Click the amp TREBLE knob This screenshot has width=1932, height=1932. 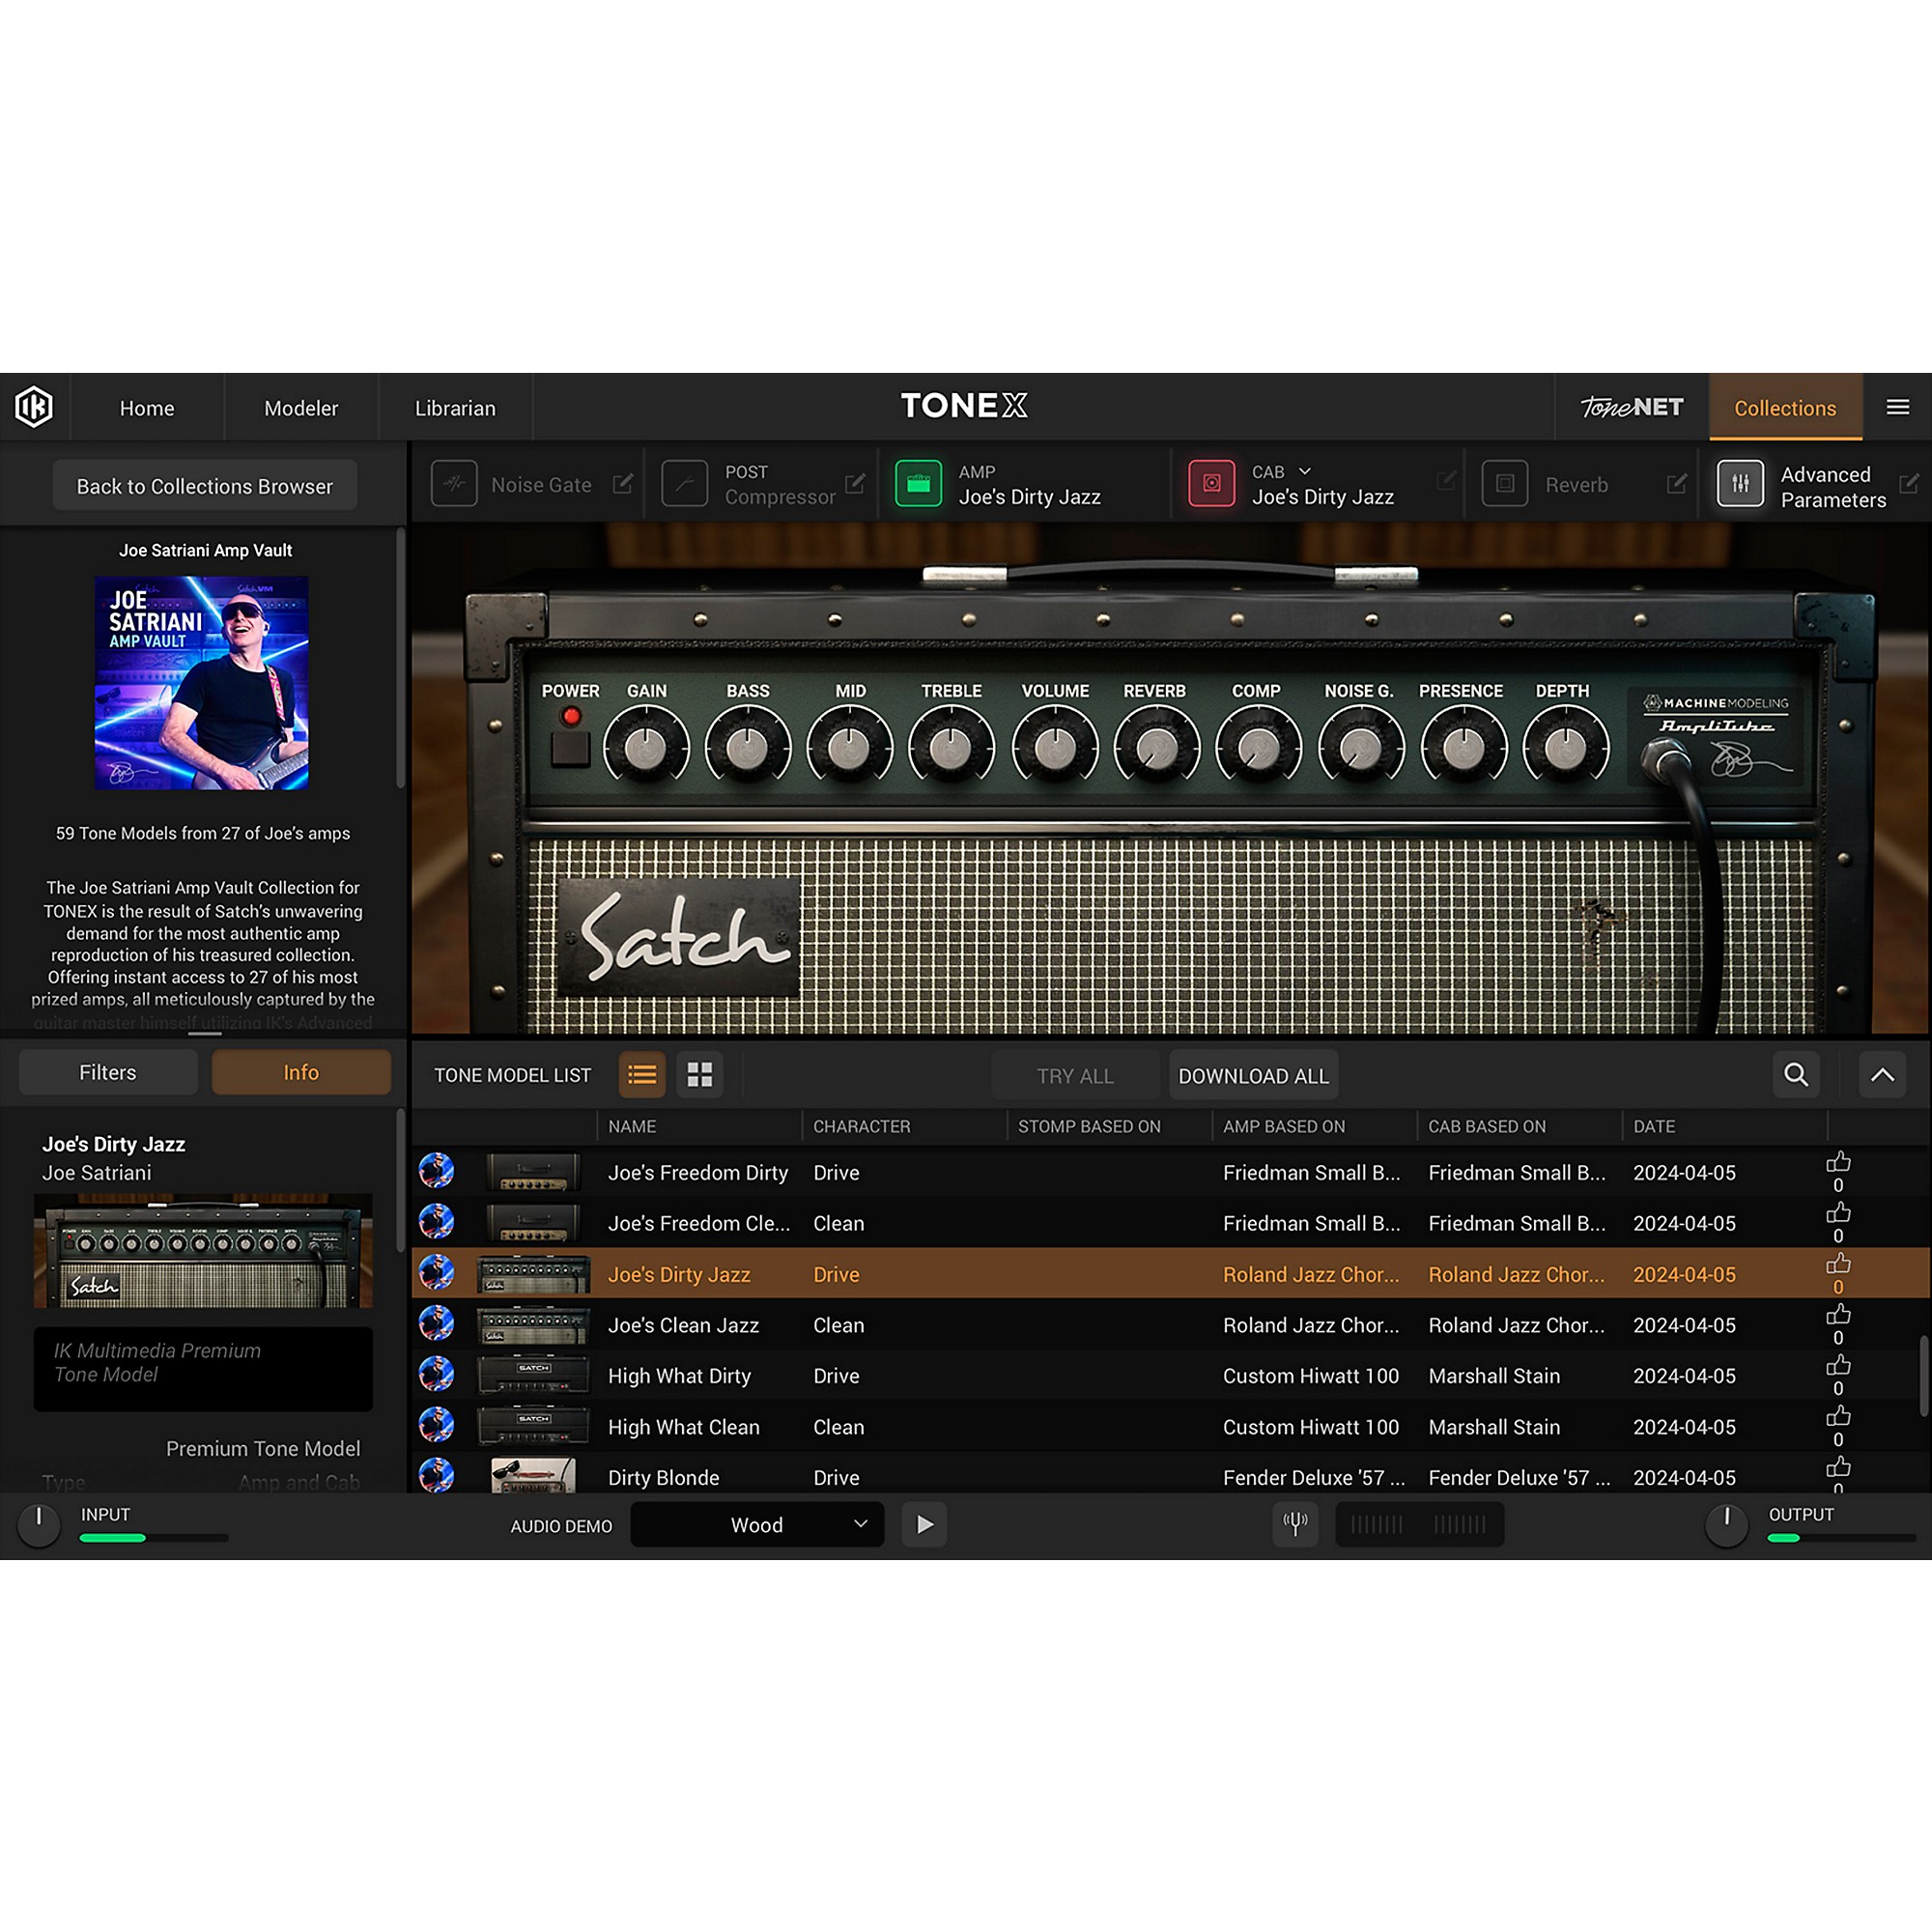[951, 747]
